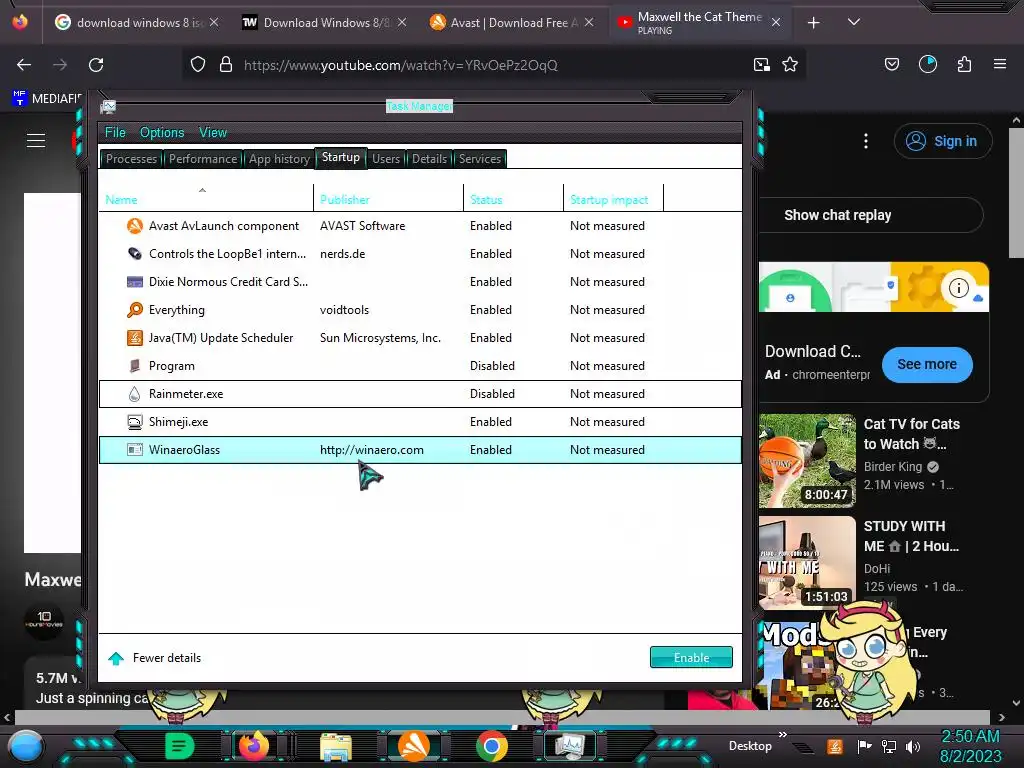Switch to the Details tab
1024x768 pixels.
click(429, 159)
